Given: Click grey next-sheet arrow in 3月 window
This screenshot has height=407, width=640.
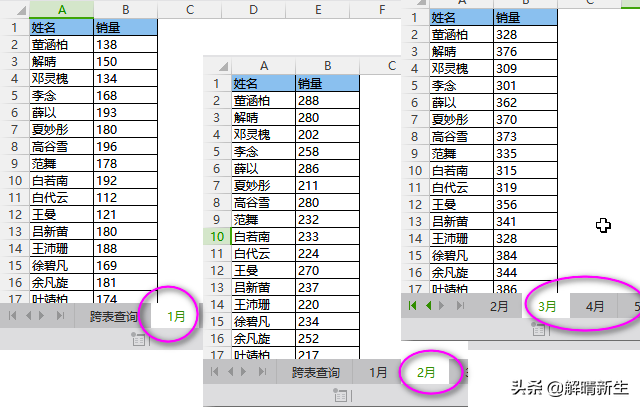Looking at the screenshot, I should [441, 305].
